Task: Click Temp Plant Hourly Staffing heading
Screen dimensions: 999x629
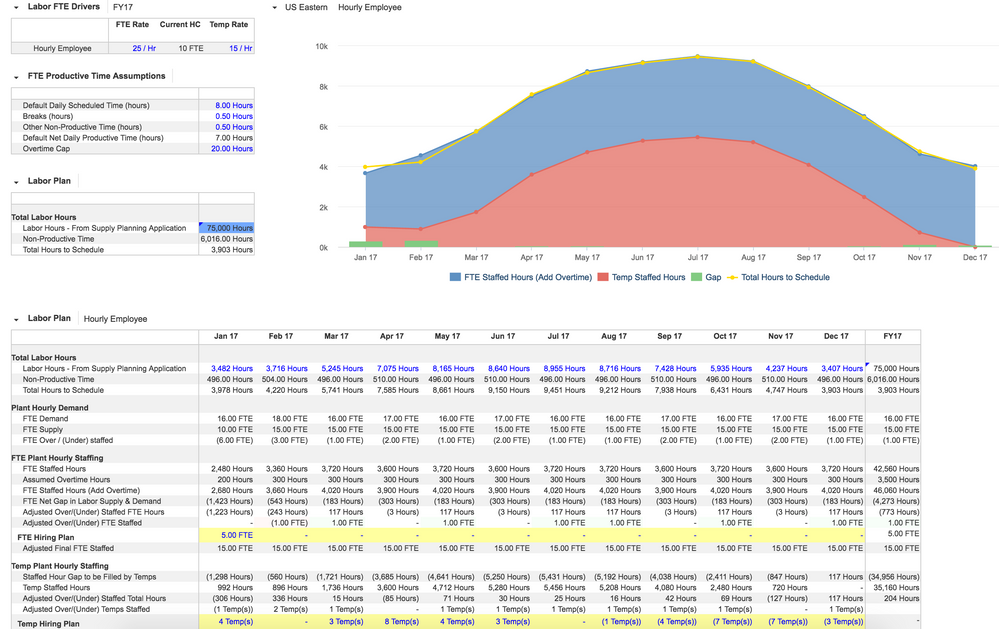Action: pos(60,566)
